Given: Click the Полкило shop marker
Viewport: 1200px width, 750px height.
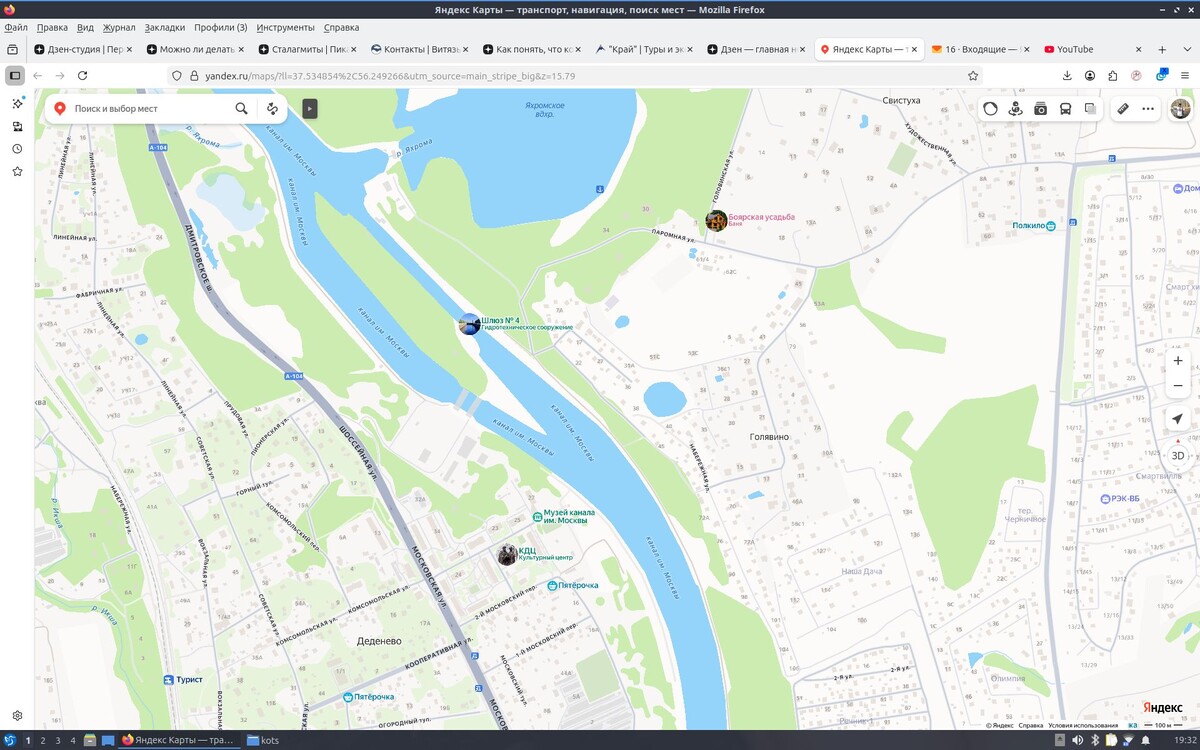Looking at the screenshot, I should pos(1051,226).
